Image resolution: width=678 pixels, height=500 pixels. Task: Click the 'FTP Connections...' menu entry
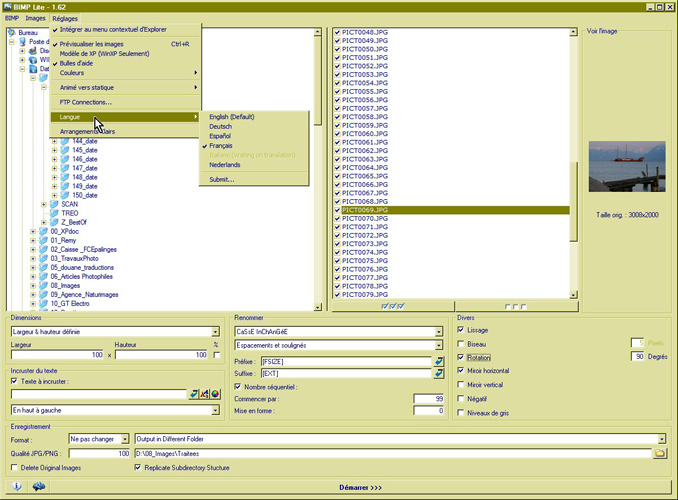coord(86,102)
